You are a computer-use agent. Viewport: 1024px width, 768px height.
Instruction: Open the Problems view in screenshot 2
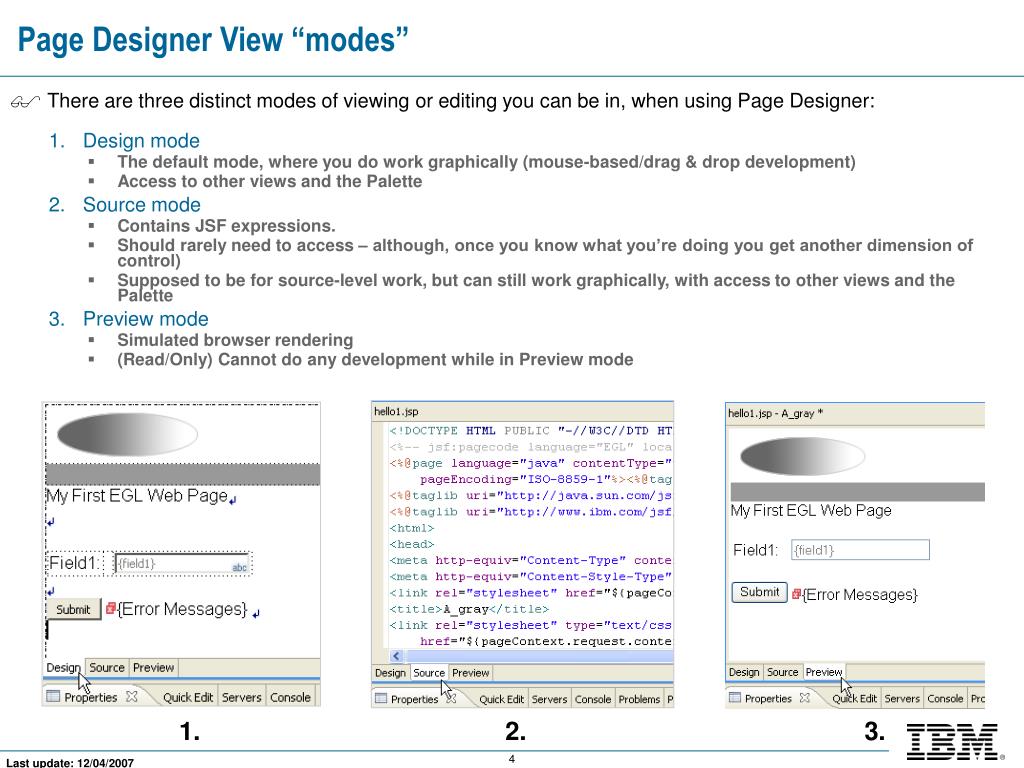639,699
